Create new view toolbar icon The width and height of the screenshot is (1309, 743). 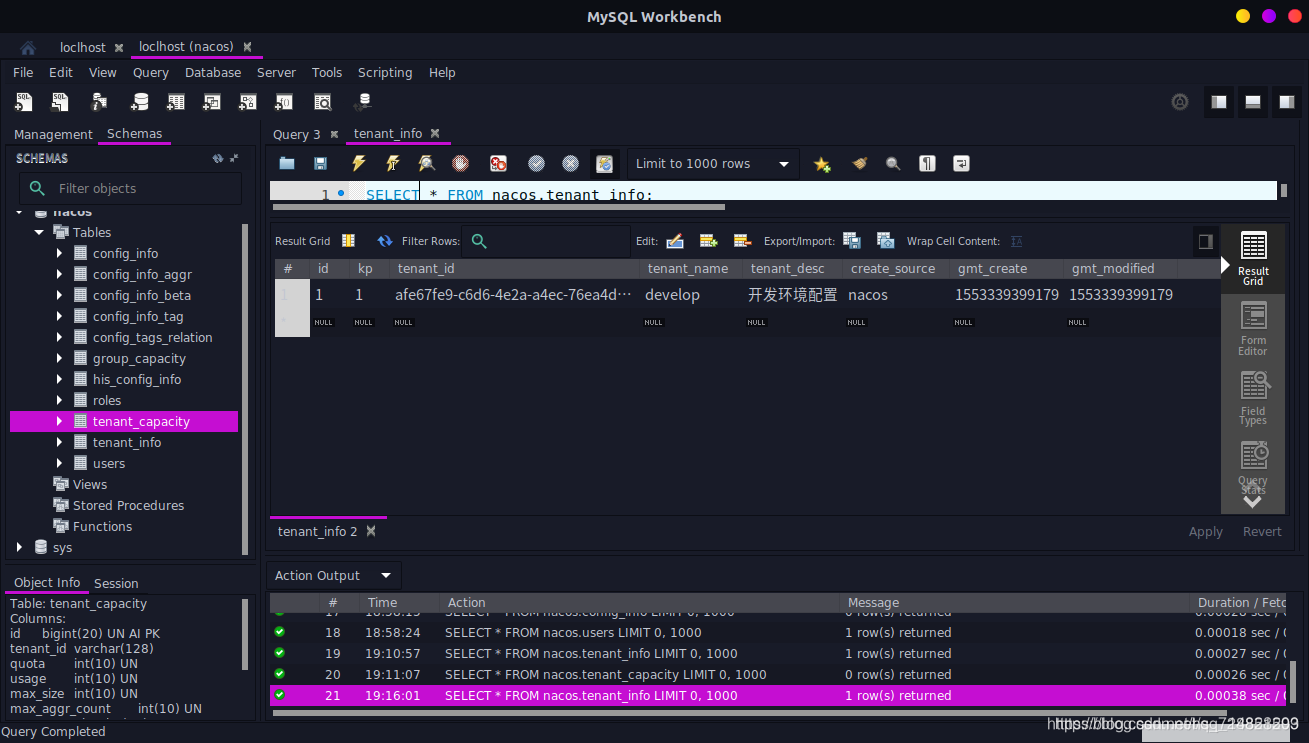[x=212, y=102]
